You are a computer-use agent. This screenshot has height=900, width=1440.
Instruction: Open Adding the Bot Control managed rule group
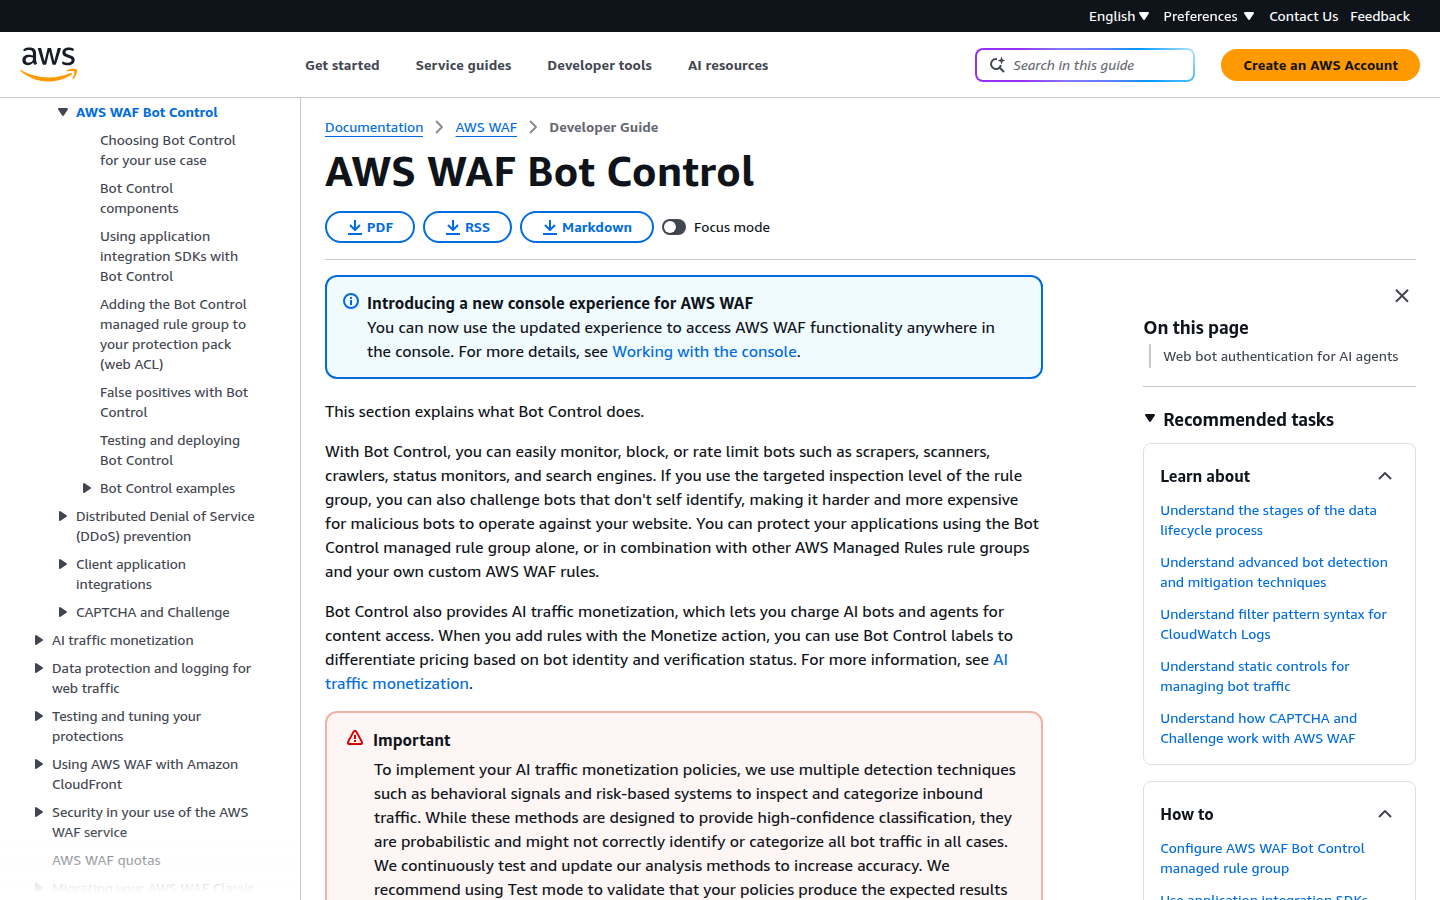(x=173, y=334)
